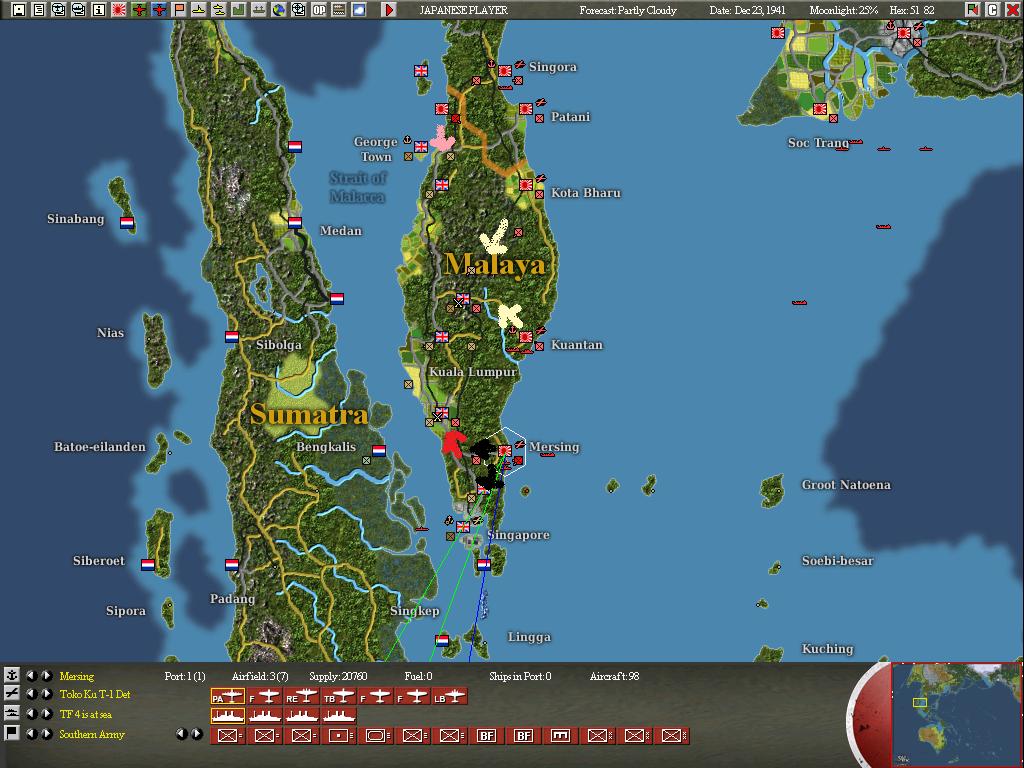This screenshot has width=1024, height=768.
Task: Click the cloud weather toolbar icon
Action: [359, 10]
